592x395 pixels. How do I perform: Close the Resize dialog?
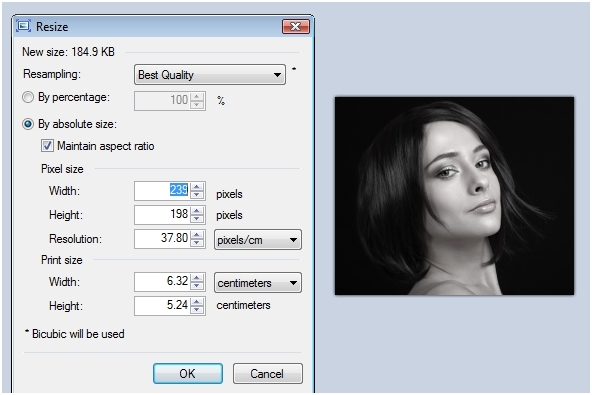point(296,26)
